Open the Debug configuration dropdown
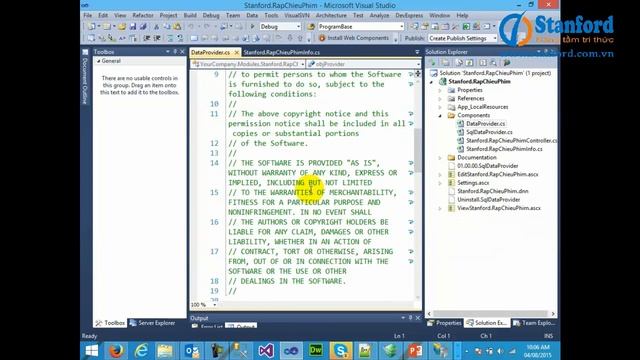The height and width of the screenshot is (360, 640). [x=280, y=27]
